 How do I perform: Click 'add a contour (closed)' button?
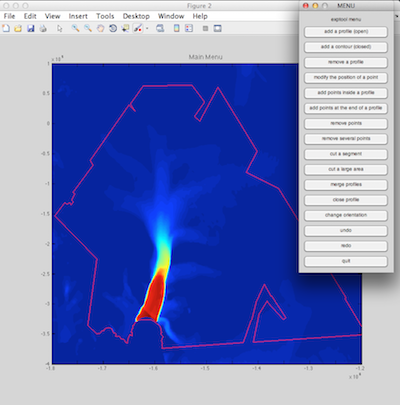tap(346, 47)
